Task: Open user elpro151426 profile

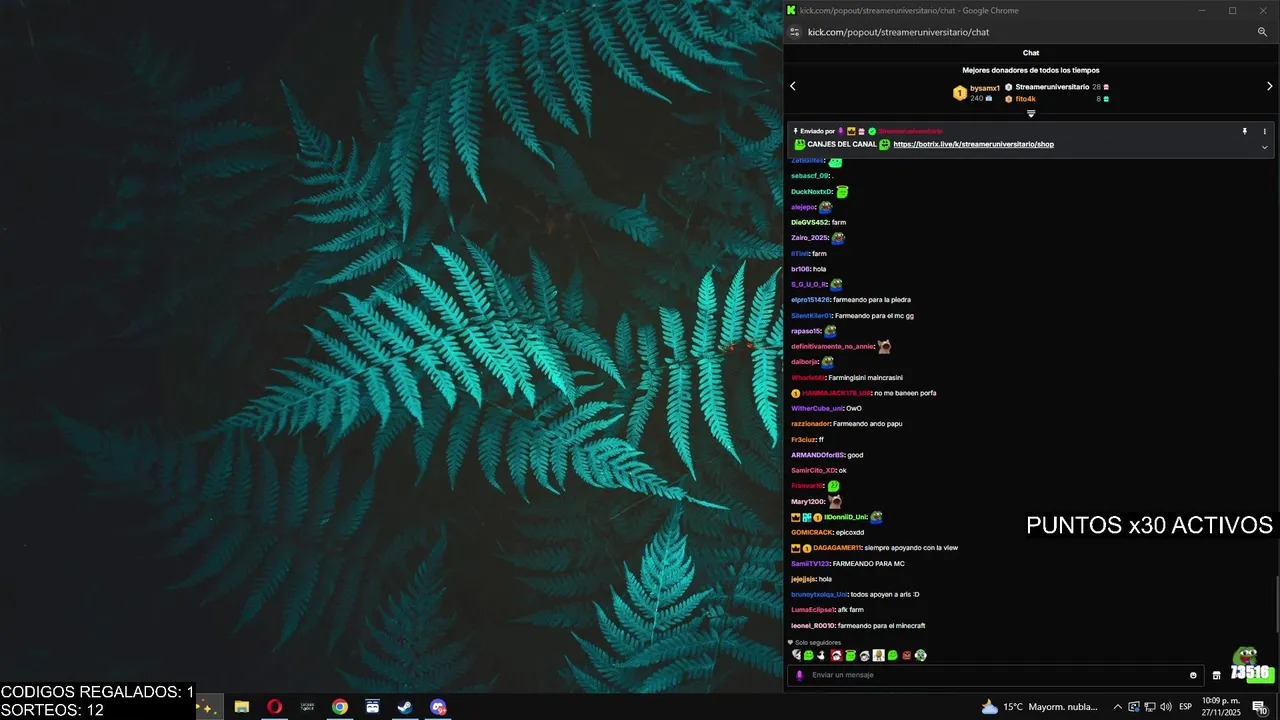Action: (x=811, y=300)
